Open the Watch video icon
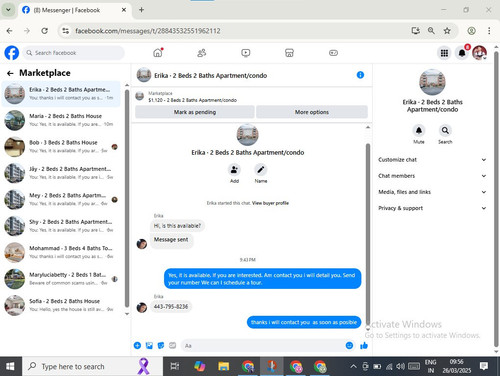The width and height of the screenshot is (500, 376). point(246,53)
